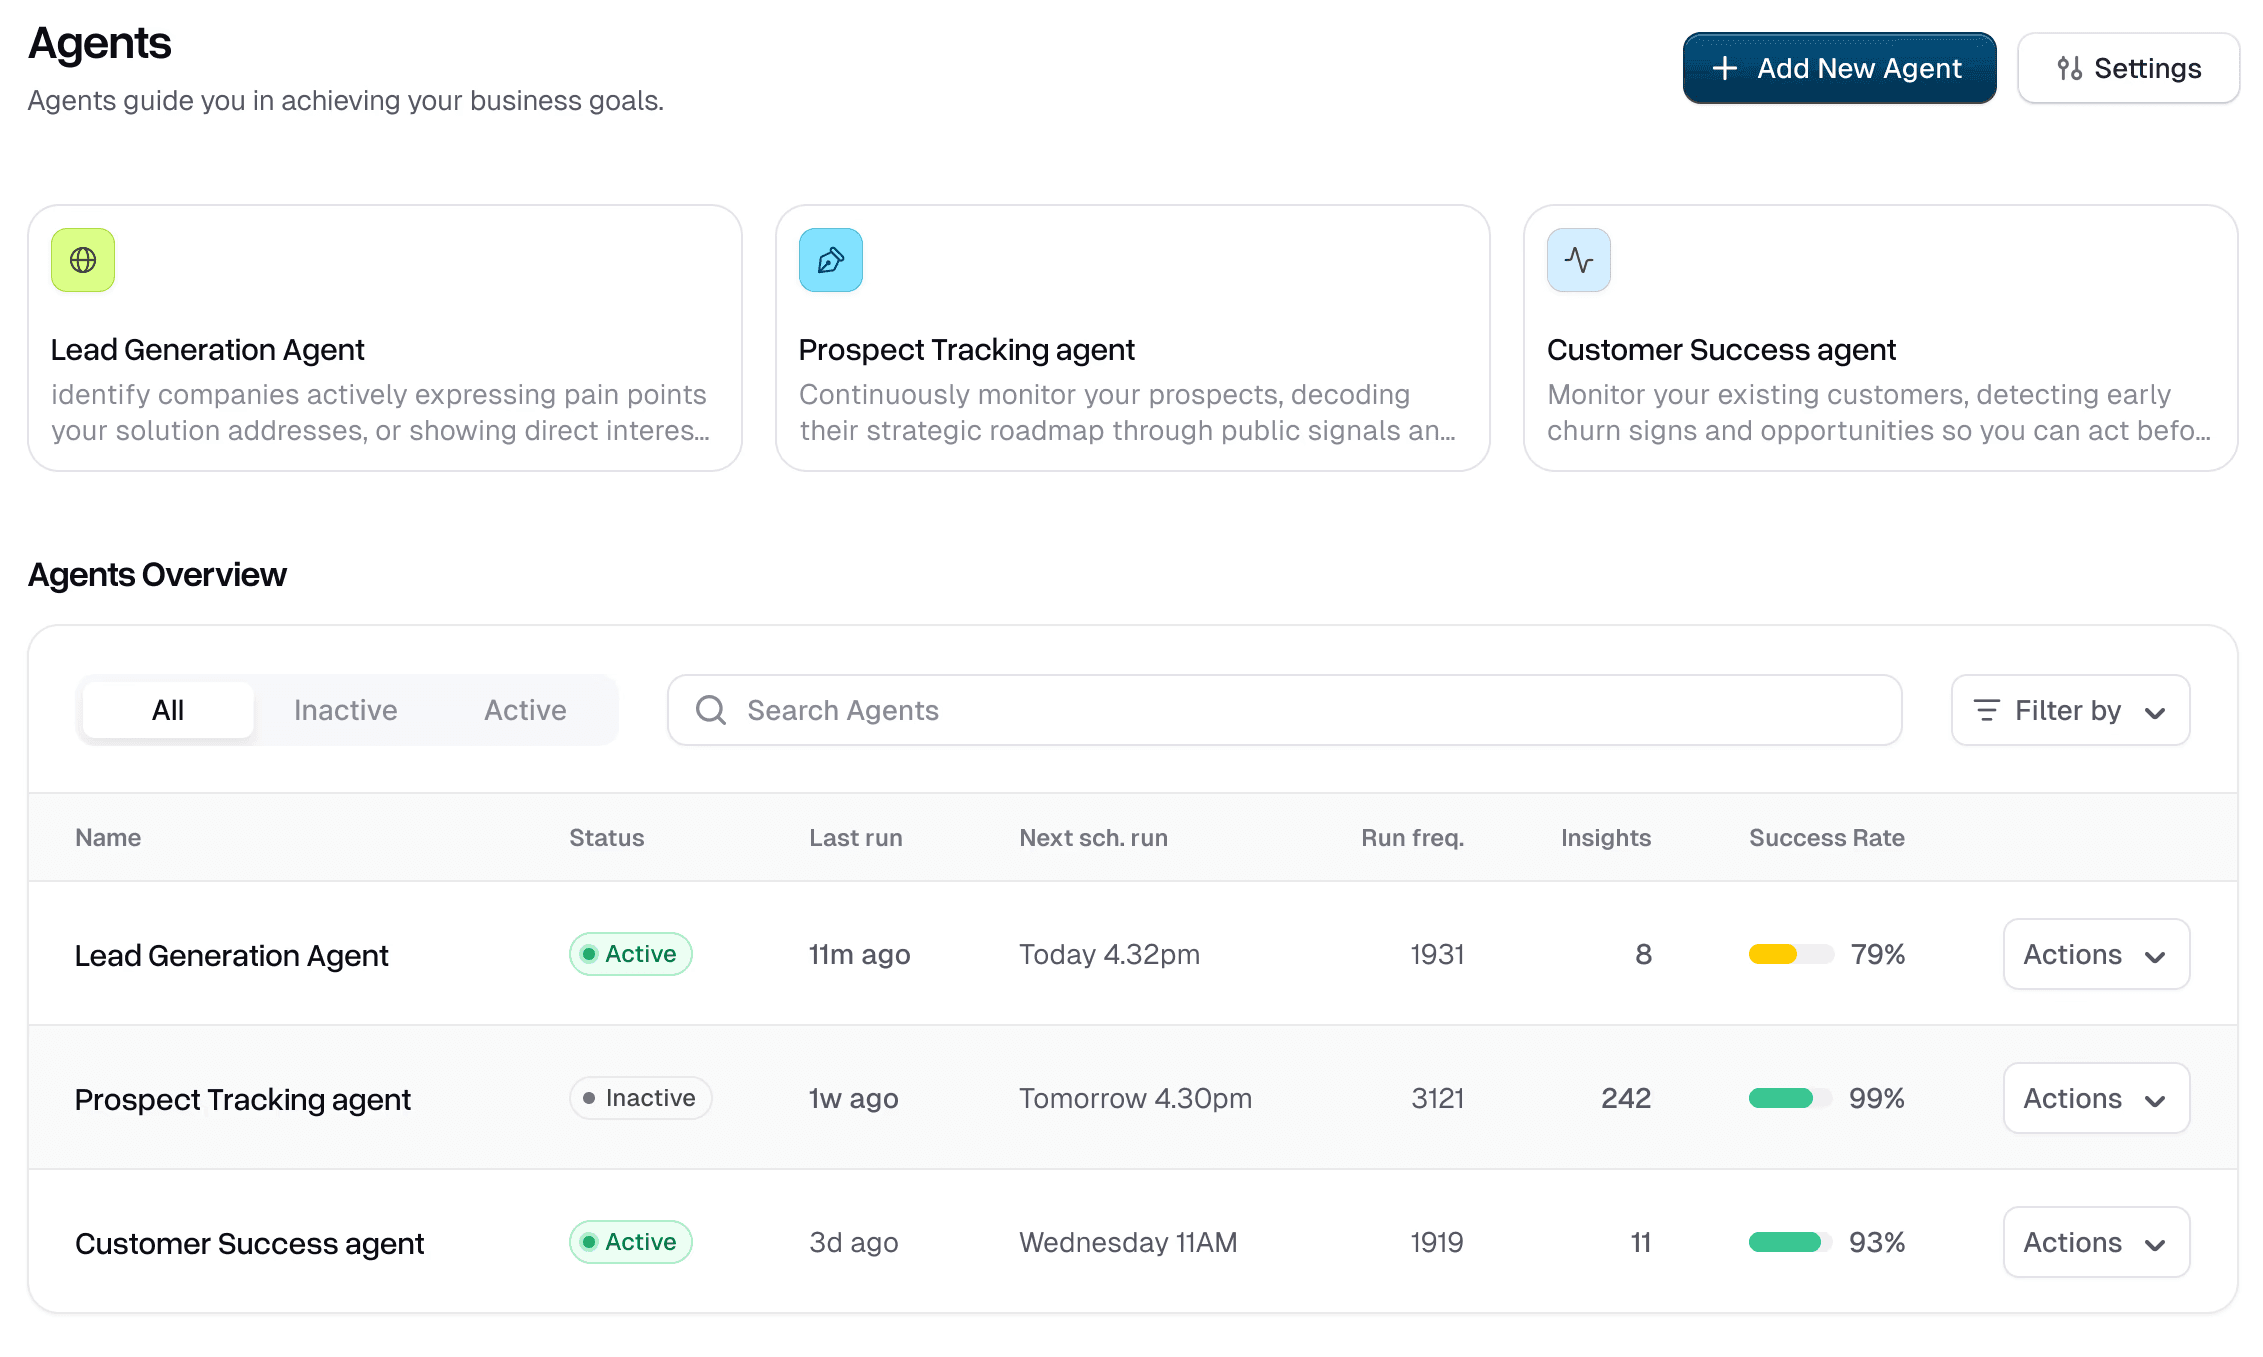This screenshot has width=2263, height=1357.
Task: Expand Actions for Customer Success agent
Action: [x=2096, y=1242]
